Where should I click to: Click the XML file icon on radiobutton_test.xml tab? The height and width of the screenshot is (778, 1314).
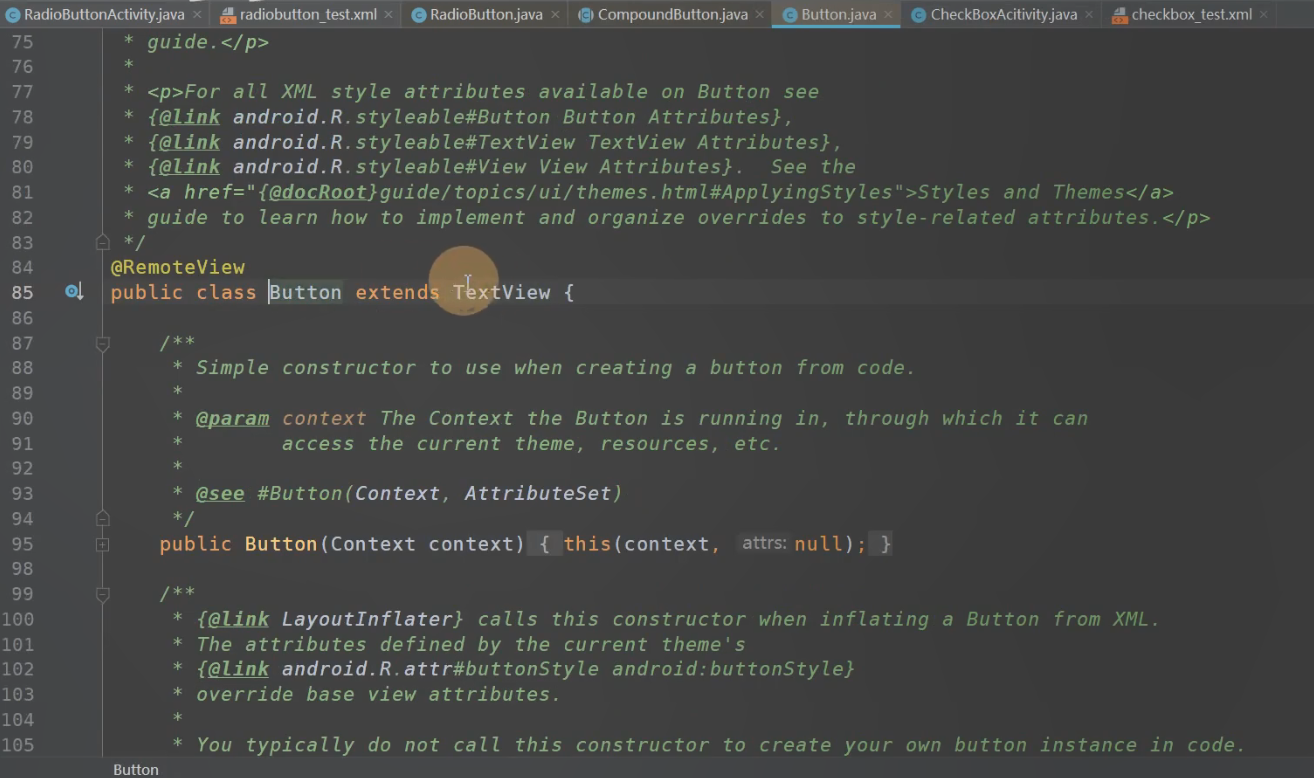click(x=228, y=15)
